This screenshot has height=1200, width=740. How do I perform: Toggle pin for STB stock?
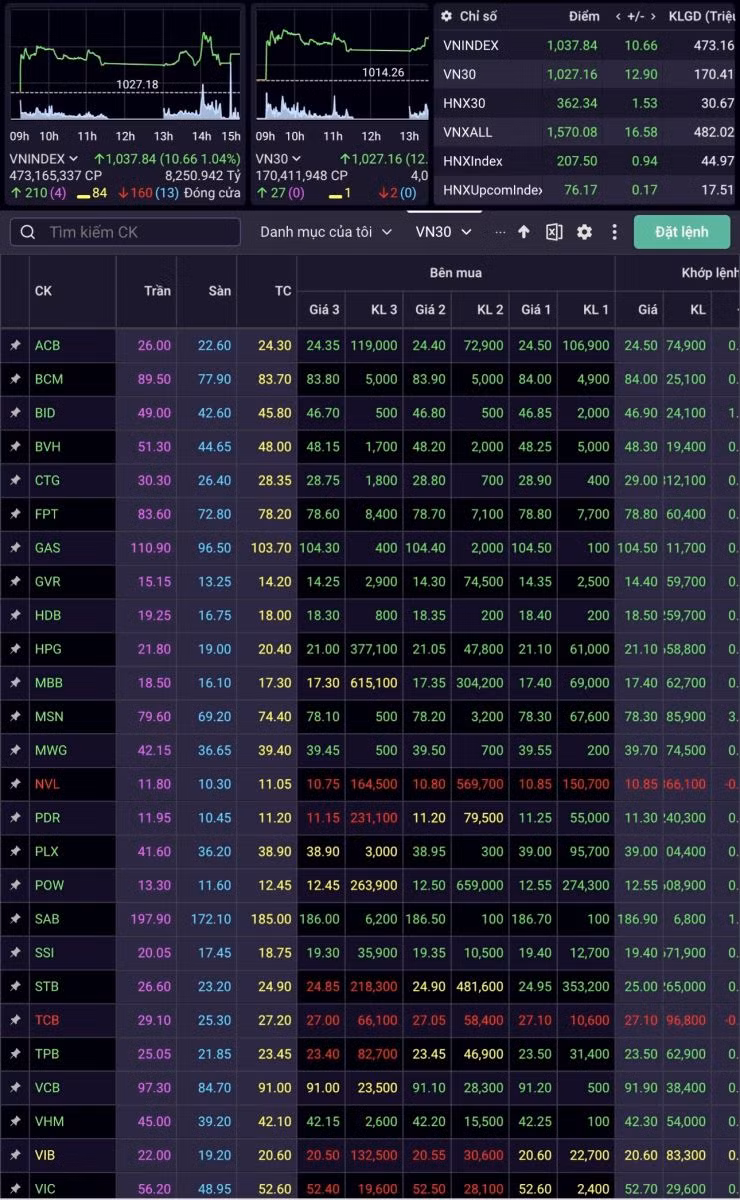(15, 987)
